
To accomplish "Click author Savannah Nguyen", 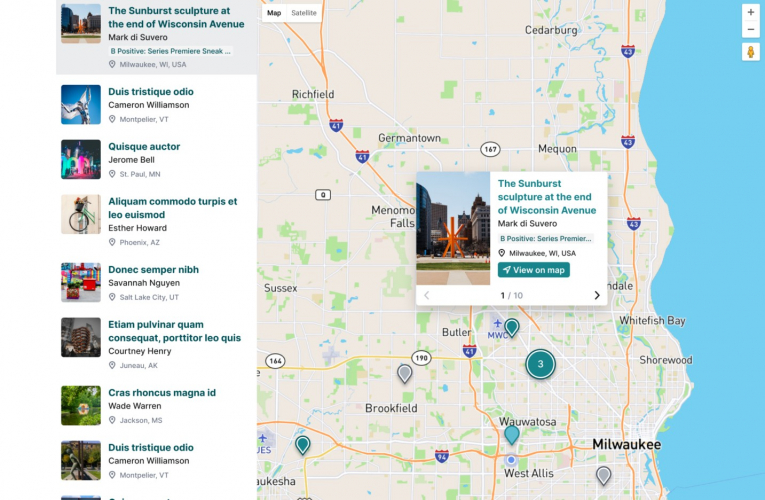I will [x=144, y=282].
